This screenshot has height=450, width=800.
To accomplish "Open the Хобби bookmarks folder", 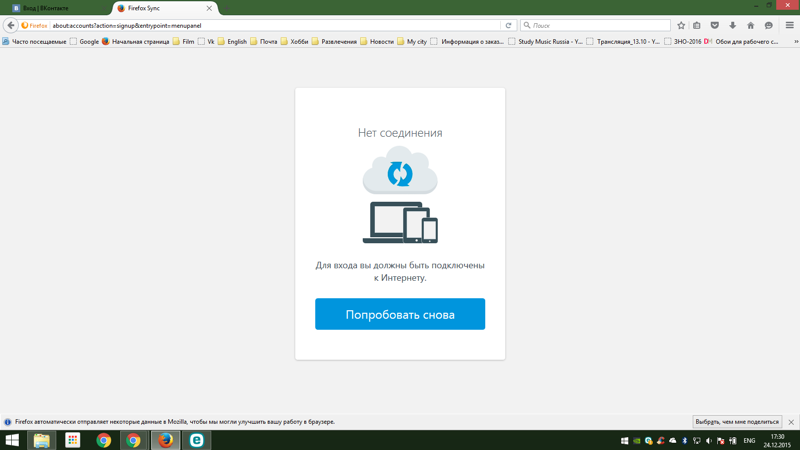I will (294, 42).
